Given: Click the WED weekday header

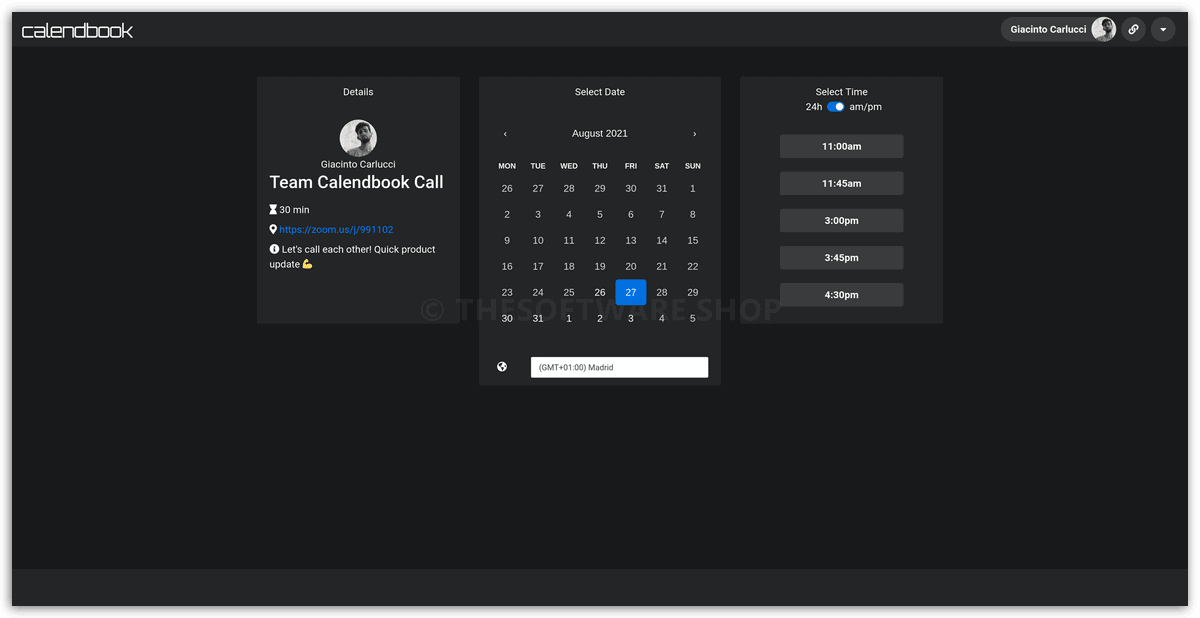Looking at the screenshot, I should (569, 166).
